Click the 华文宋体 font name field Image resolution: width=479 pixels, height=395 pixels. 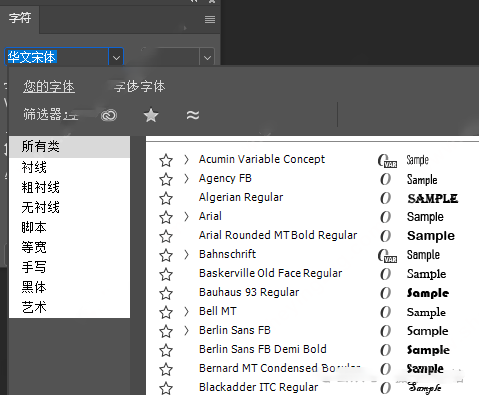[57, 57]
